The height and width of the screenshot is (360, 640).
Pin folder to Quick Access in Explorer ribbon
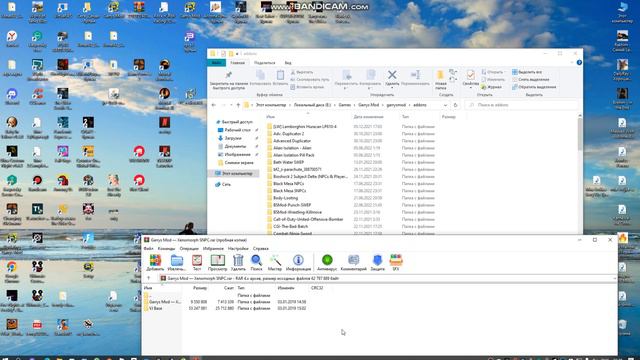tap(229, 76)
